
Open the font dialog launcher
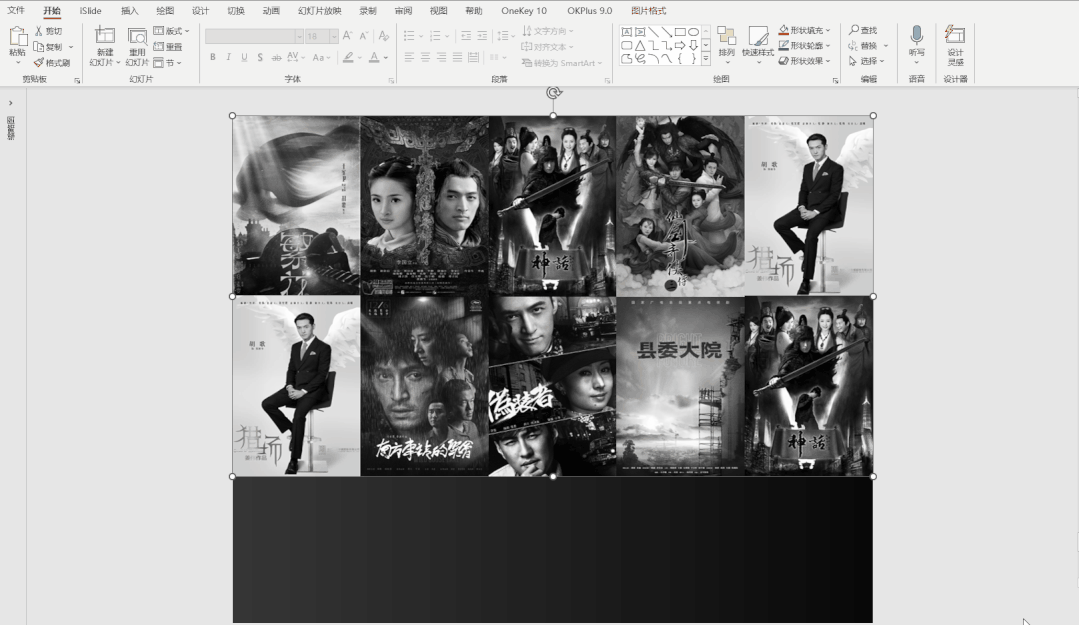pos(392,81)
